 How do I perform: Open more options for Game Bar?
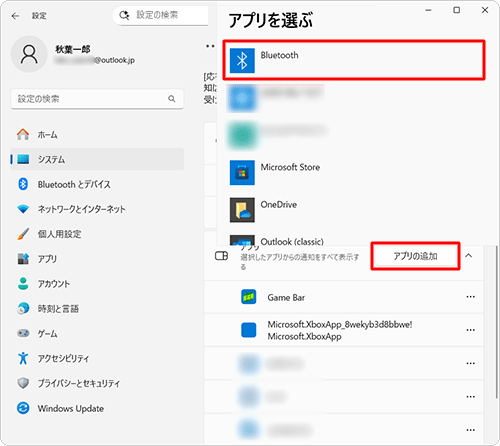point(471,297)
